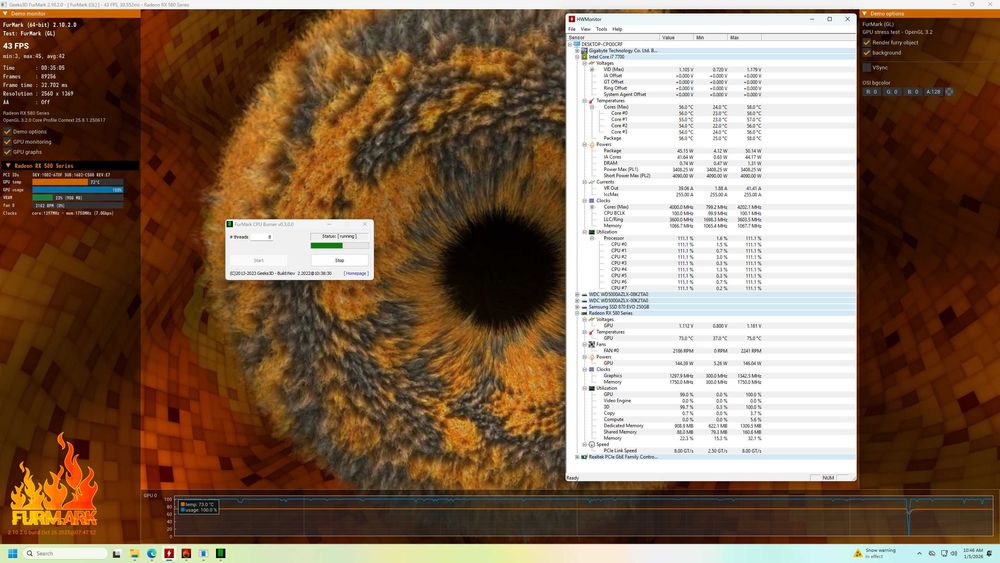Image resolution: width=1000 pixels, height=563 pixels.
Task: Click the CPU Powers category icon
Action: click(x=592, y=145)
